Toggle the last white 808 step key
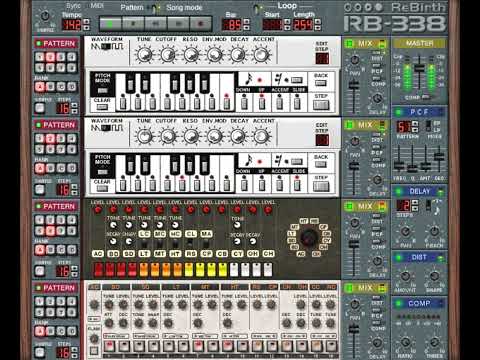The image size is (480, 360). [x=268, y=269]
